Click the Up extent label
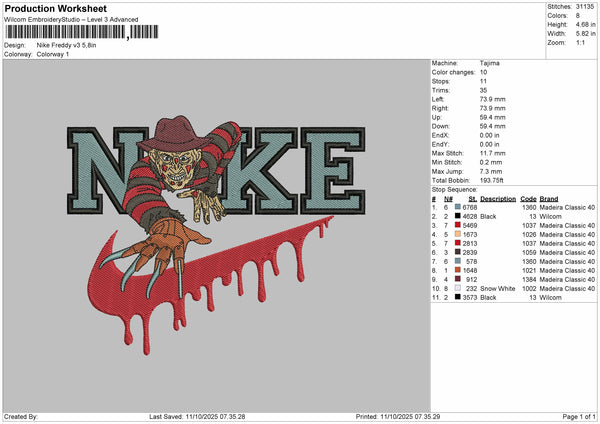The width and height of the screenshot is (600, 424). click(437, 117)
